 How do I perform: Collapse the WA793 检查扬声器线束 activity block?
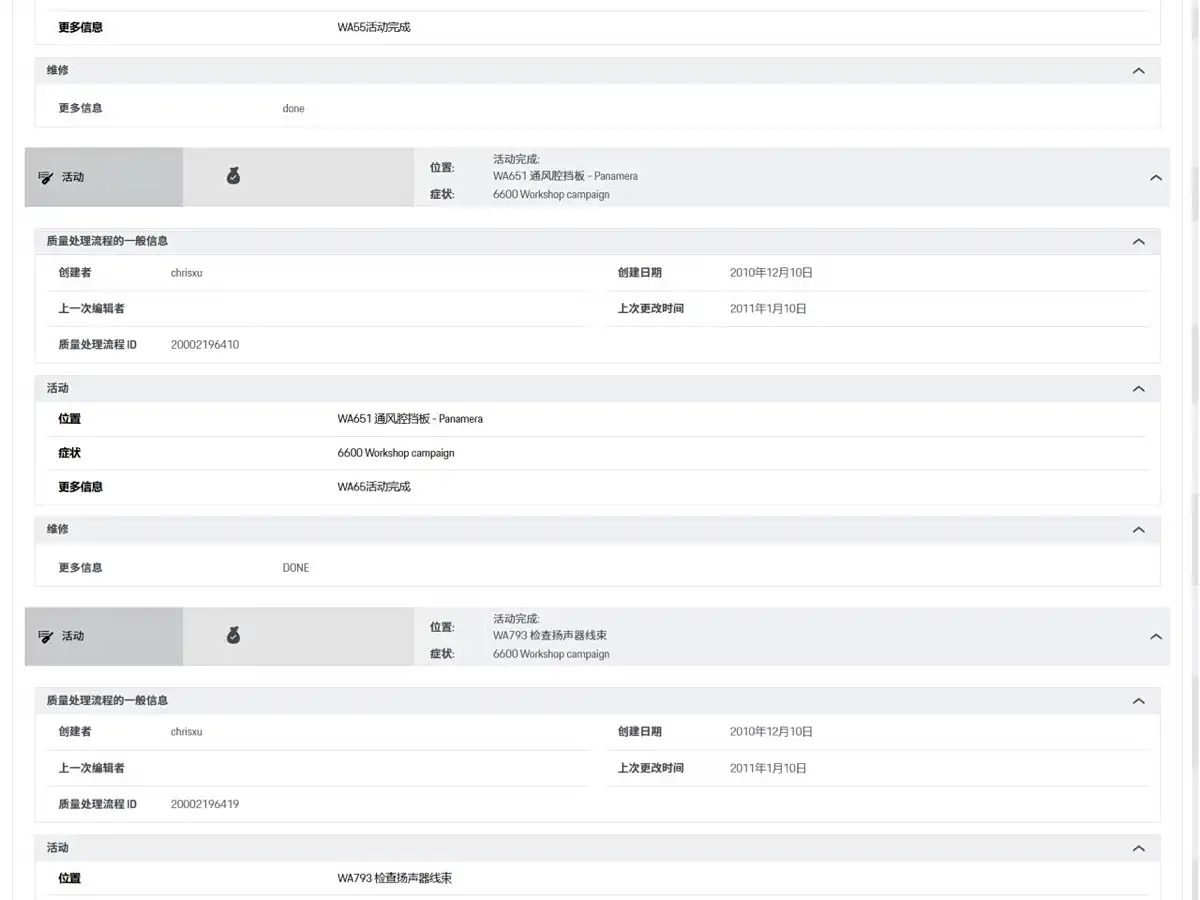pyautogui.click(x=1156, y=637)
